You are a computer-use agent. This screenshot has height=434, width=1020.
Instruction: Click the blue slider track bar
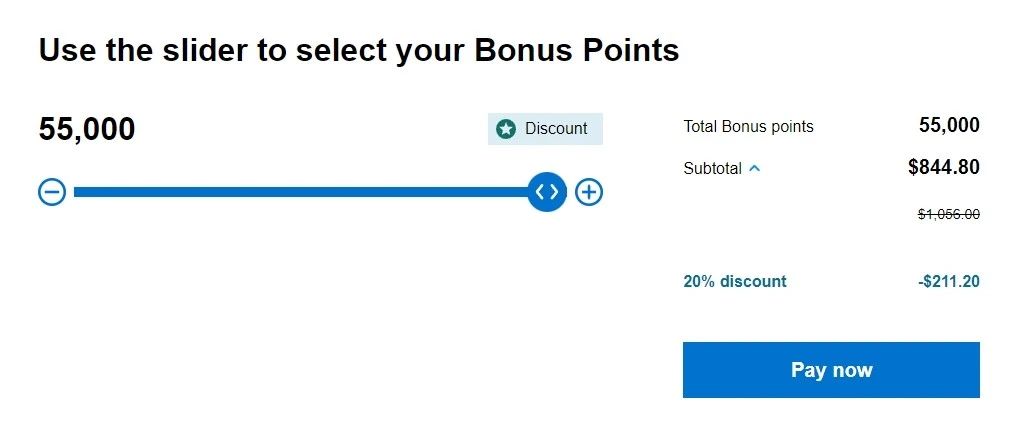click(x=300, y=192)
